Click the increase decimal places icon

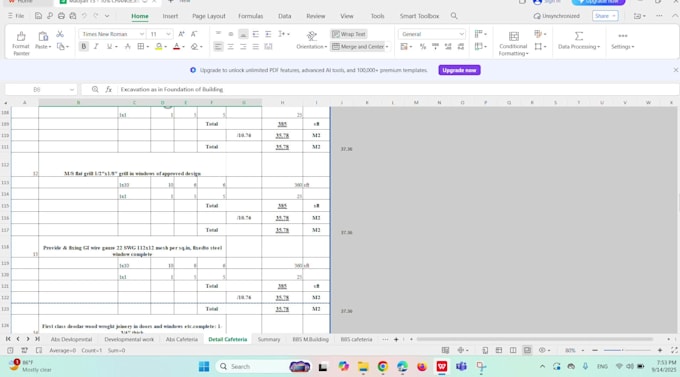[448, 46]
